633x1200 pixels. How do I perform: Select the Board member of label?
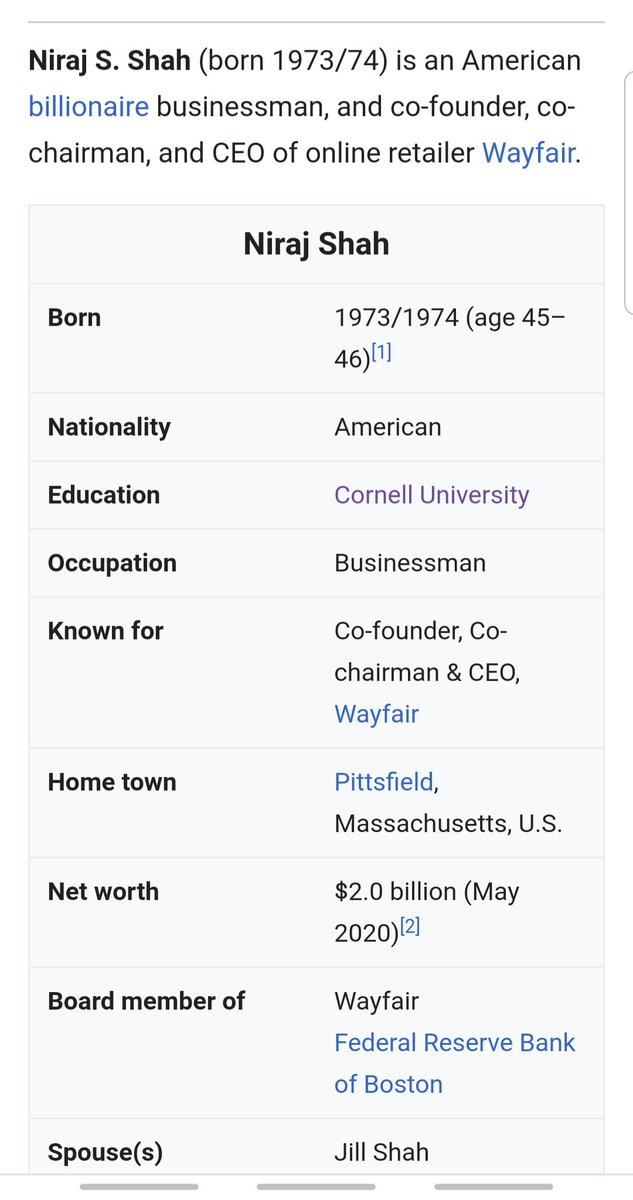point(146,1001)
